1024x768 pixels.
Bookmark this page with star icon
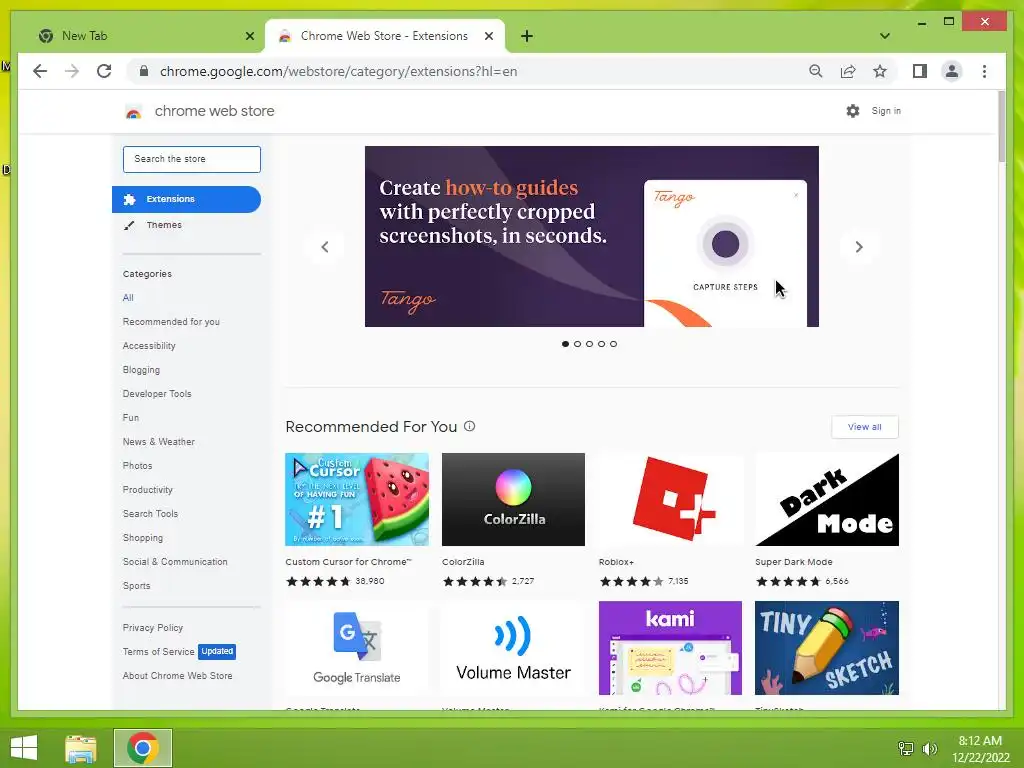pyautogui.click(x=880, y=71)
